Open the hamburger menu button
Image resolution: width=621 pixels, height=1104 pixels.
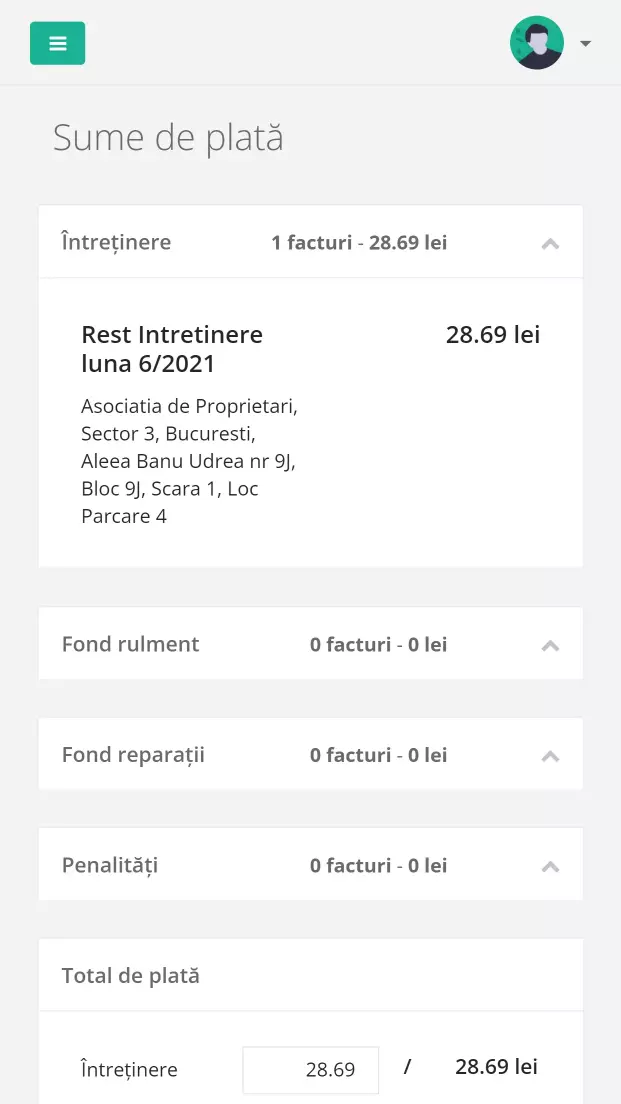pyautogui.click(x=57, y=43)
